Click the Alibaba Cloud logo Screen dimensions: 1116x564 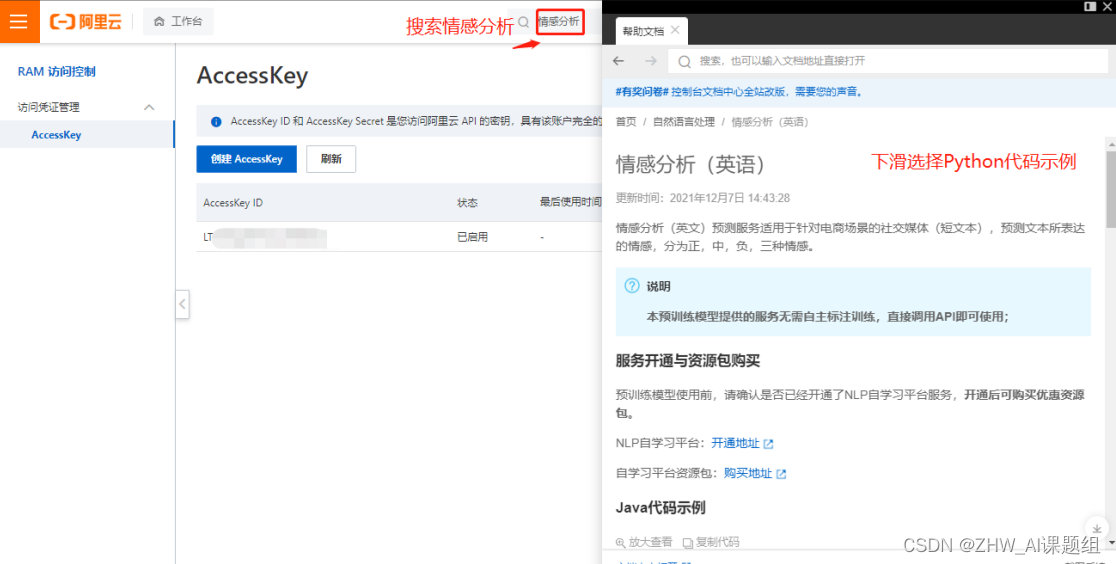click(x=85, y=22)
